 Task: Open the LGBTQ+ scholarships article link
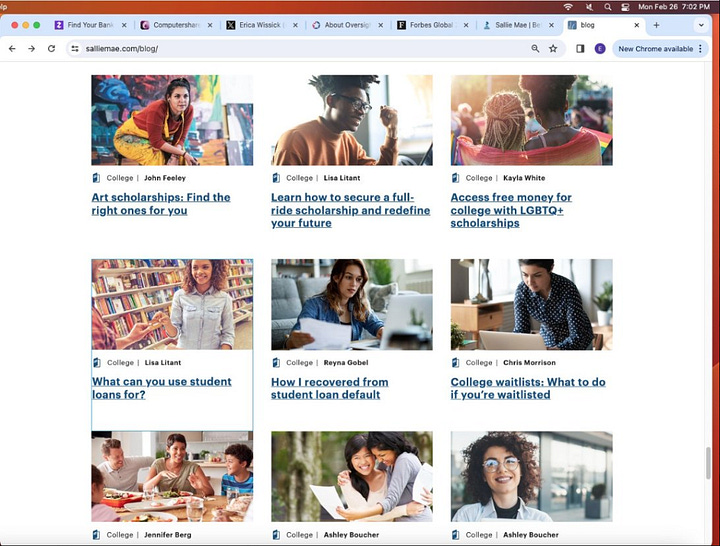[x=511, y=210]
